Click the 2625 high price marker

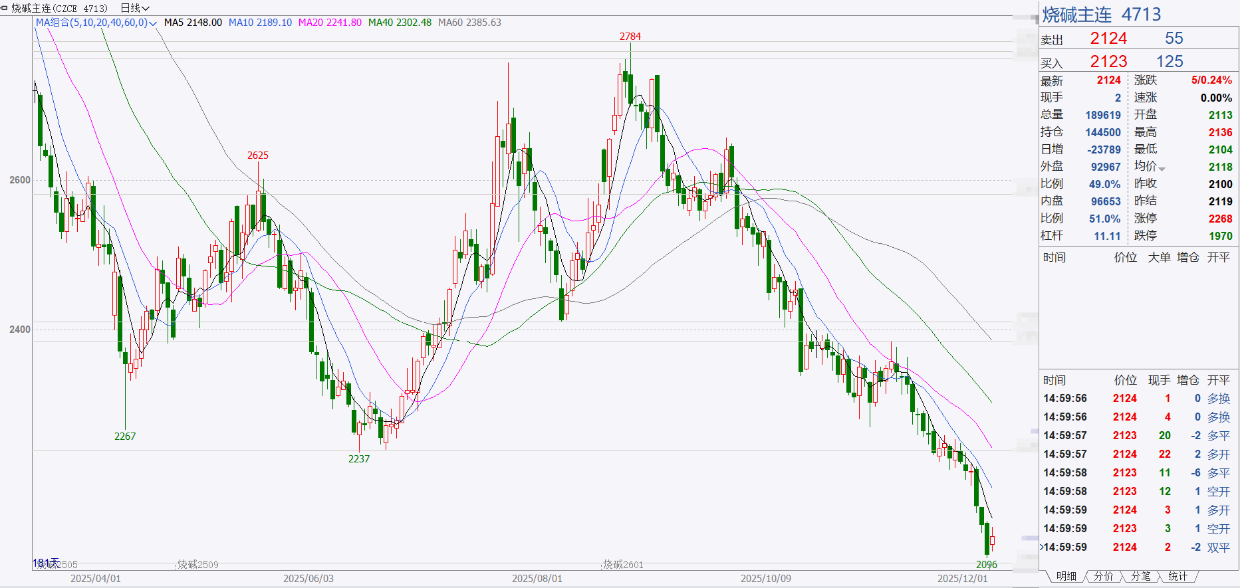pyautogui.click(x=259, y=155)
